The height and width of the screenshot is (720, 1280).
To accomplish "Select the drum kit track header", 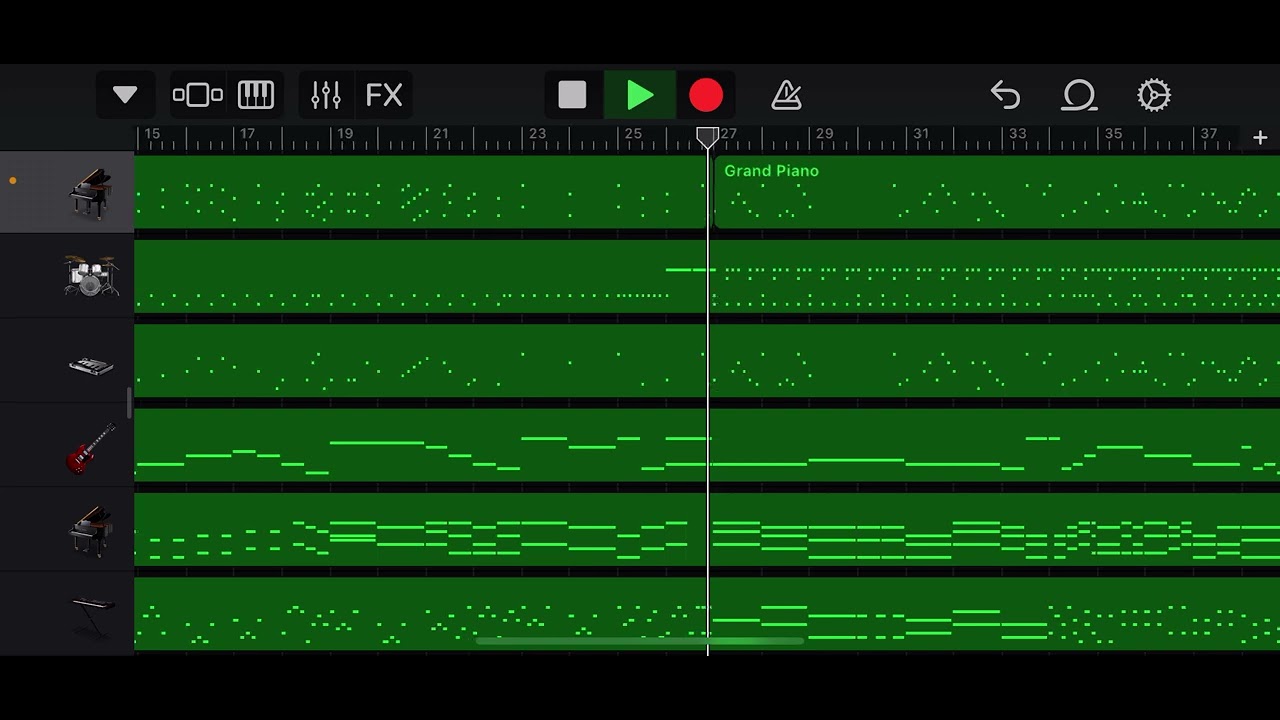I will pyautogui.click(x=67, y=277).
